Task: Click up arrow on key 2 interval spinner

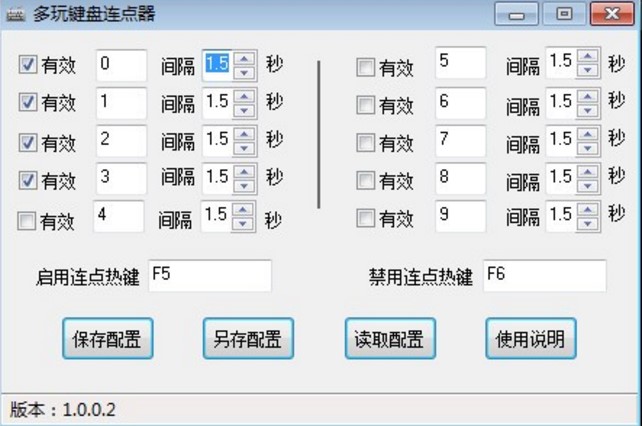Action: tap(244, 134)
